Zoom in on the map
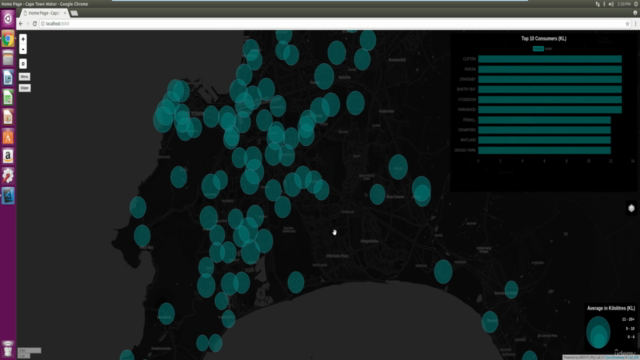640x360 pixels. pyautogui.click(x=23, y=39)
